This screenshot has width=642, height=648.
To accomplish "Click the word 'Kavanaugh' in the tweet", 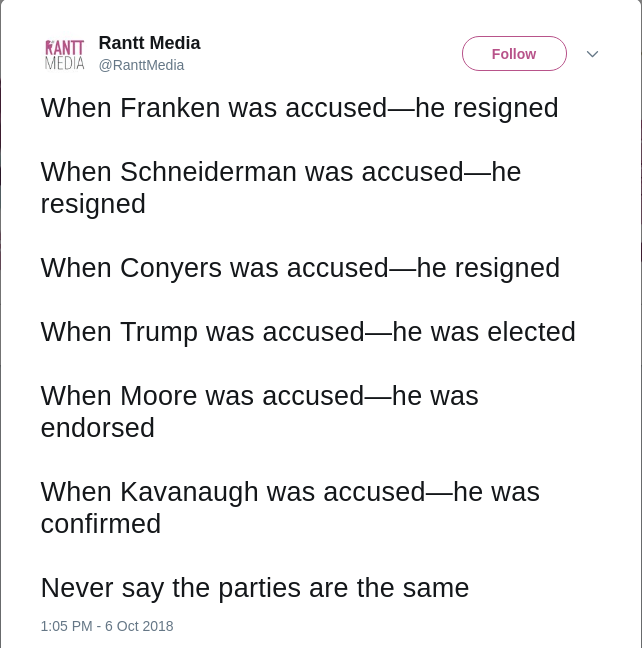I will (189, 492).
